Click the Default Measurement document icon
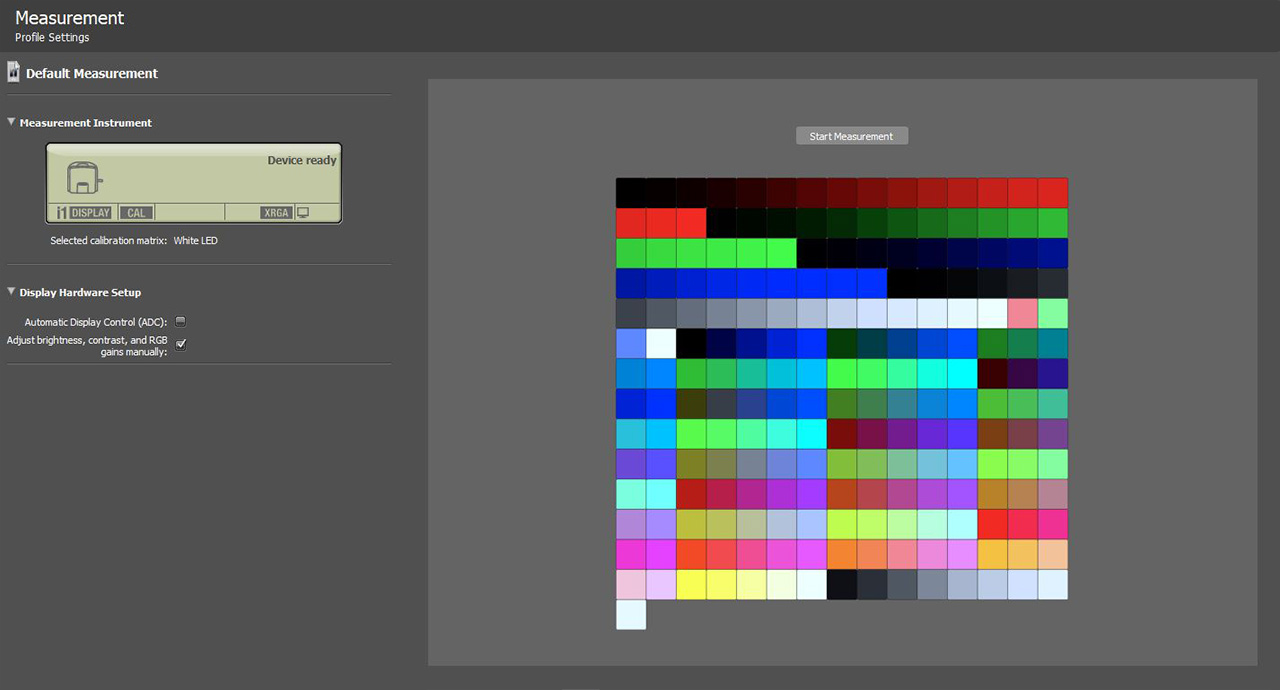The height and width of the screenshot is (690, 1280). tap(13, 72)
